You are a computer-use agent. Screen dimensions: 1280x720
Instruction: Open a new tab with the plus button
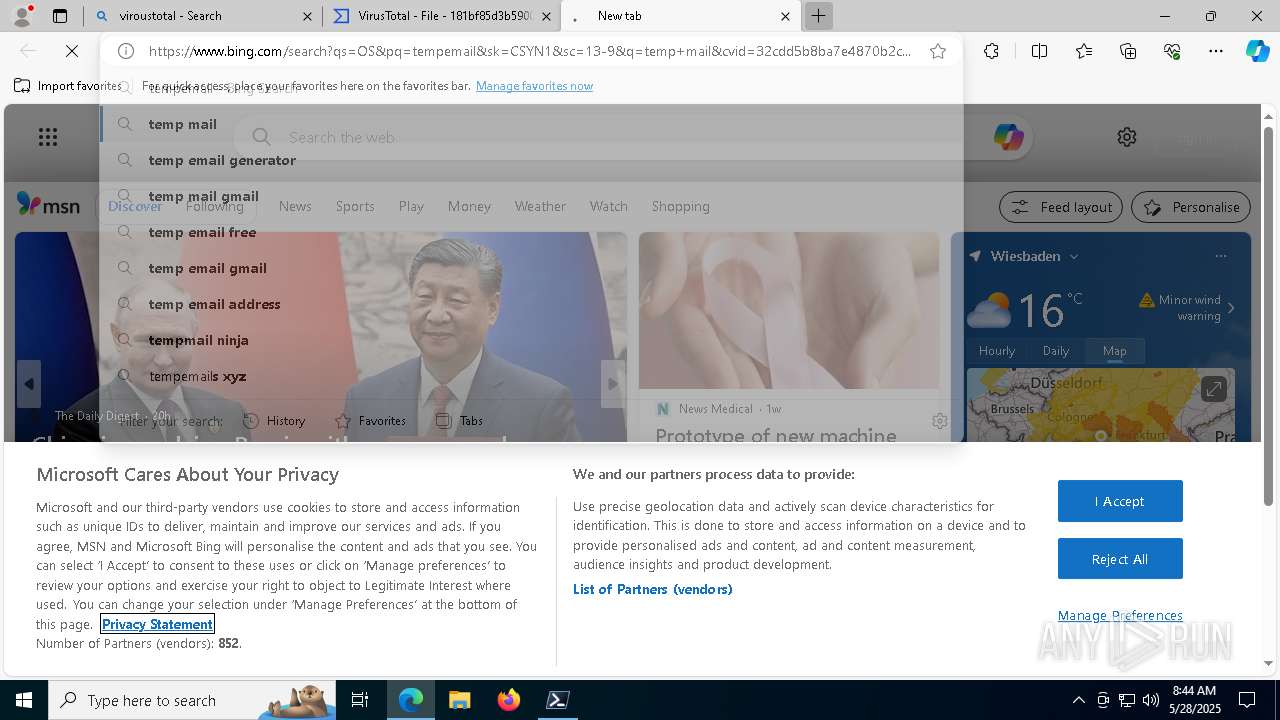(x=818, y=16)
